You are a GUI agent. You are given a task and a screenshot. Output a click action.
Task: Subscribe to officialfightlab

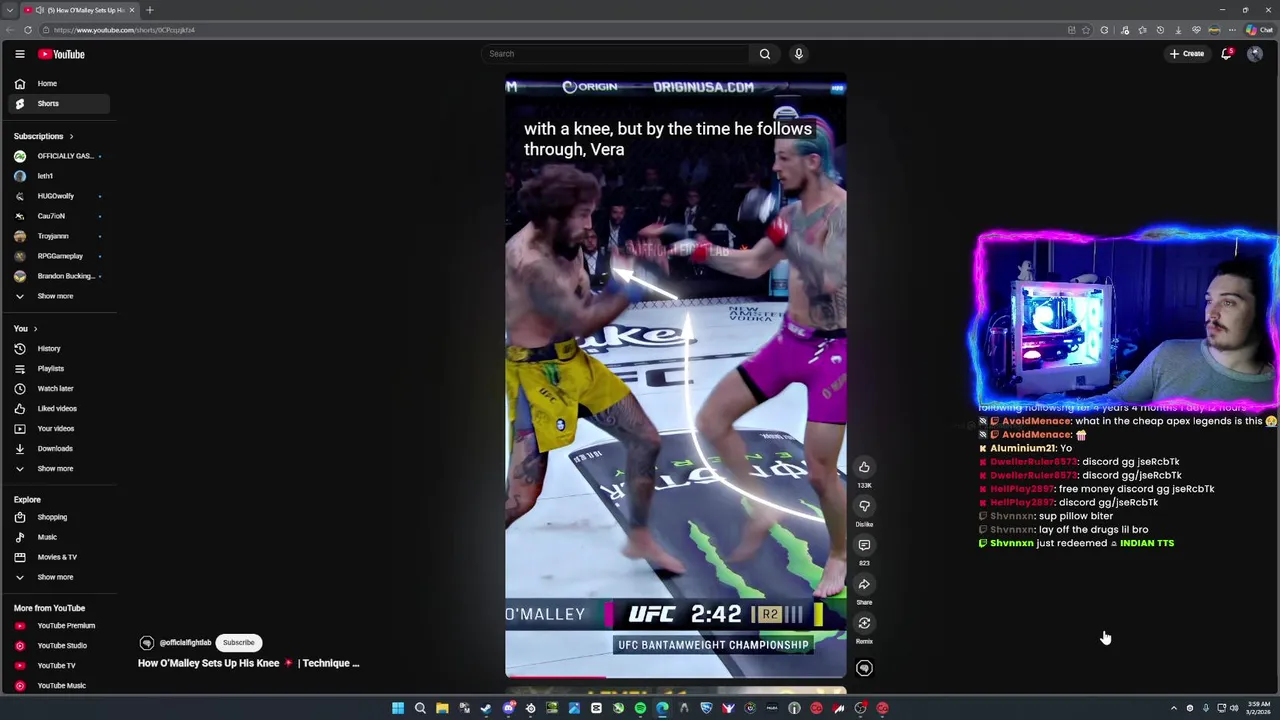238,643
